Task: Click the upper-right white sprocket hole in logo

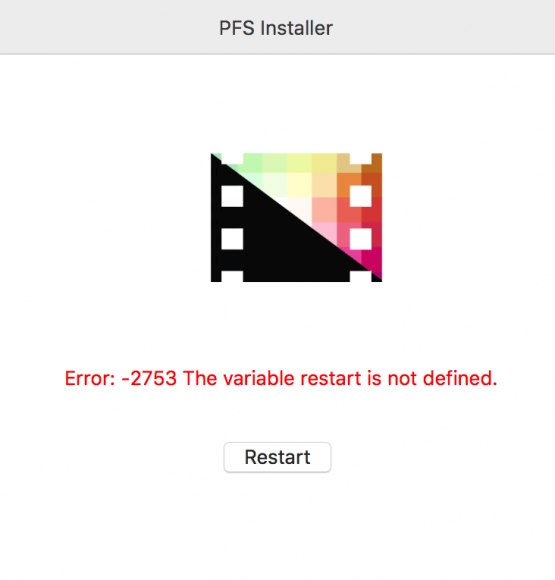Action: pos(361,196)
